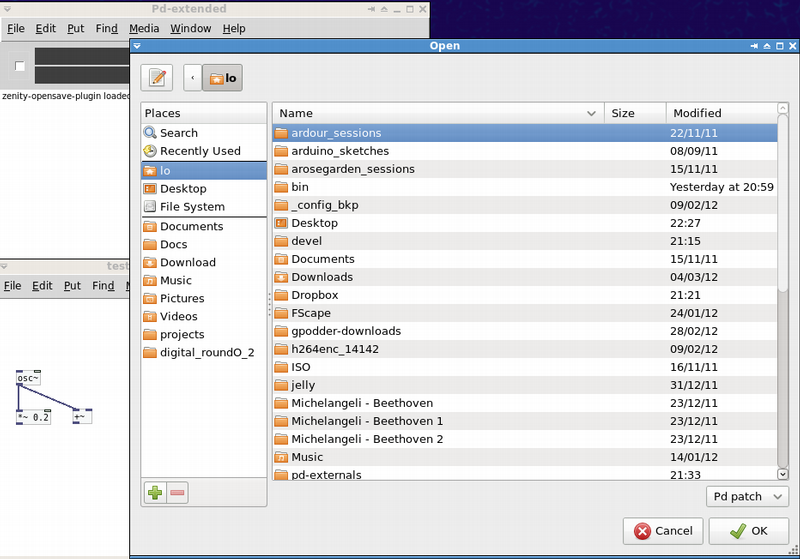This screenshot has width=800, height=559.
Task: Select File System in Places
Action: click(204, 207)
